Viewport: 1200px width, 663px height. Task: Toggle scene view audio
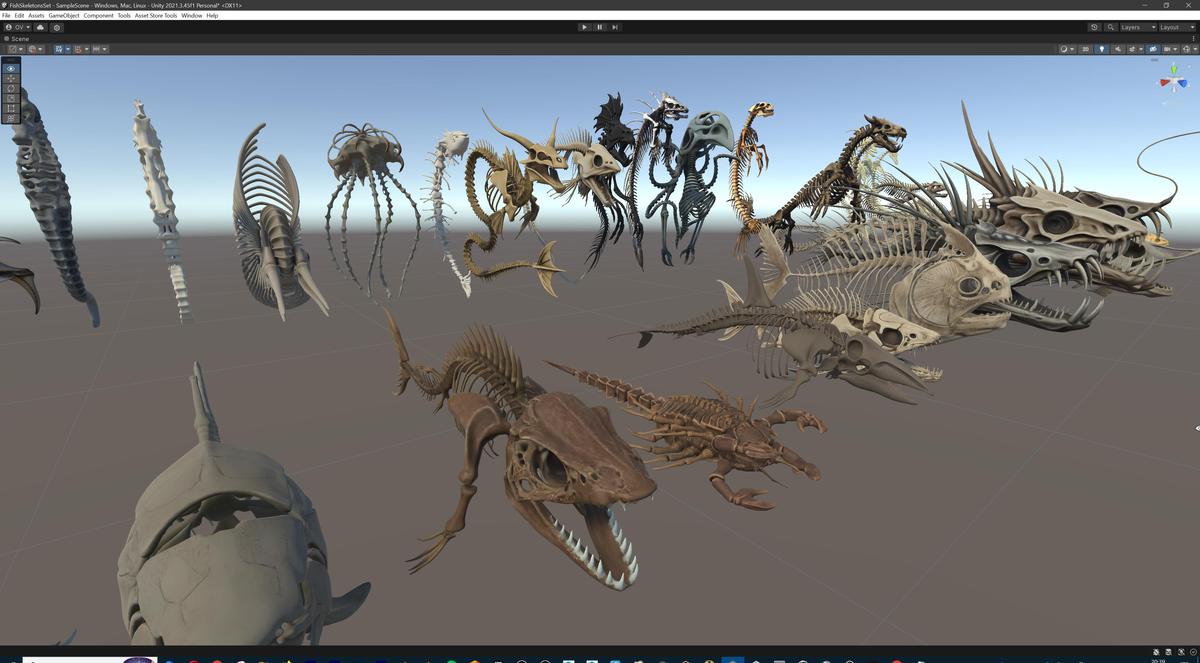click(1118, 49)
